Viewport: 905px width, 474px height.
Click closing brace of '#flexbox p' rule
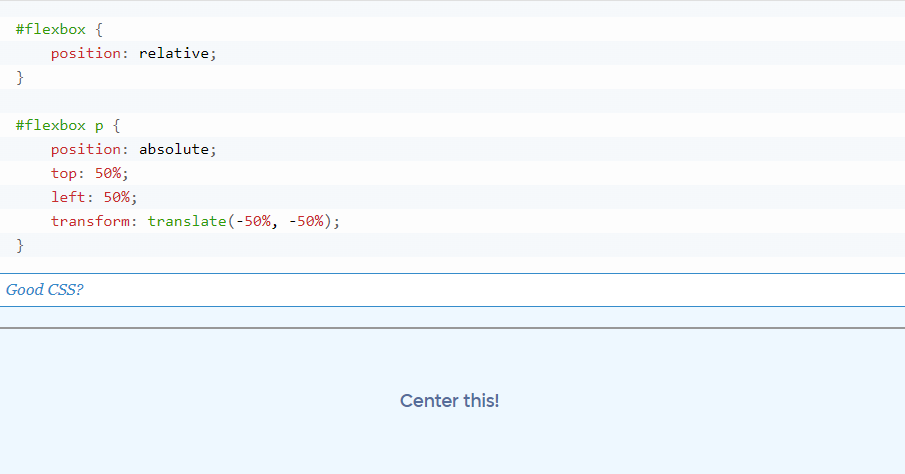click(20, 245)
